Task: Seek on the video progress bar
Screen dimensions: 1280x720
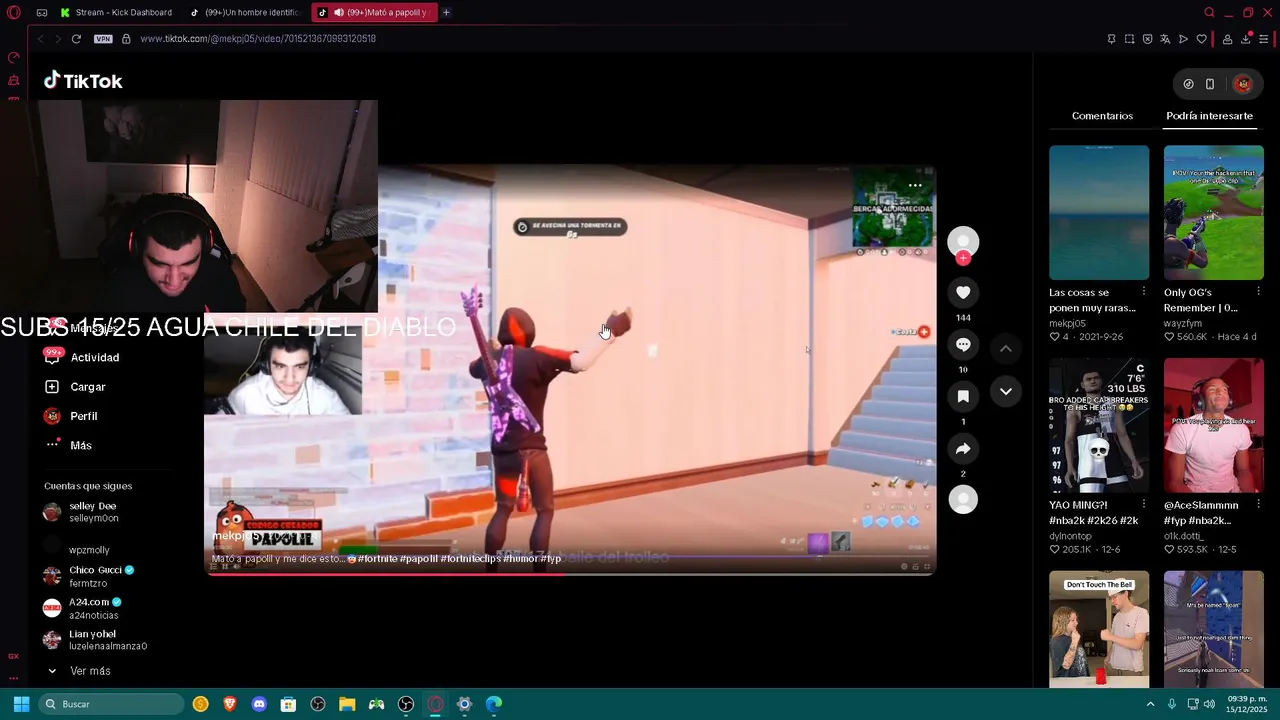Action: 571,573
